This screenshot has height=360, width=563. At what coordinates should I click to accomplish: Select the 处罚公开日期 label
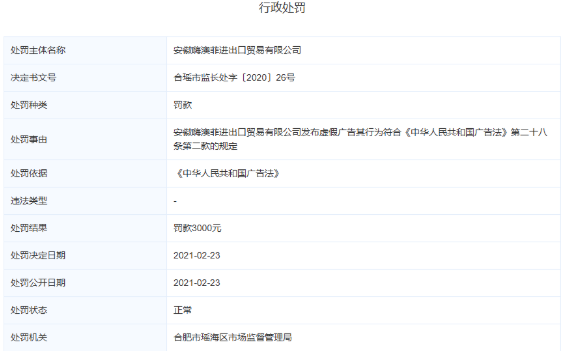(x=38, y=282)
